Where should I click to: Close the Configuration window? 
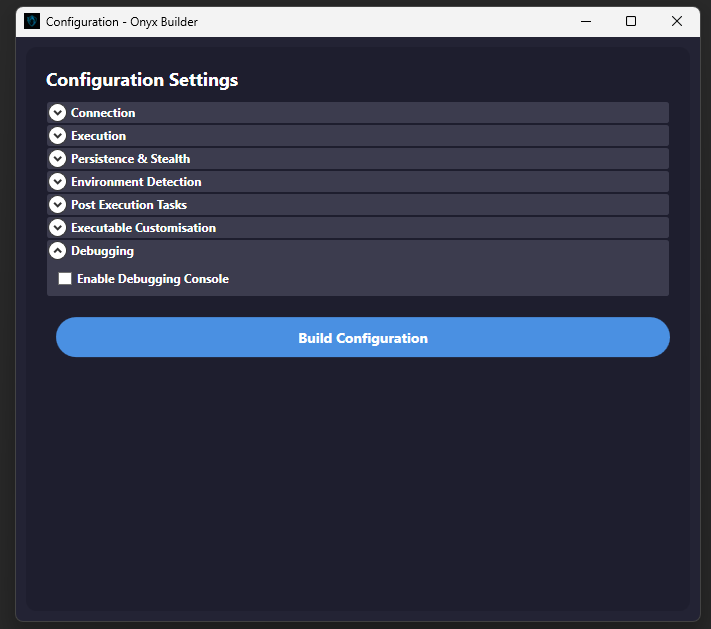click(x=677, y=21)
